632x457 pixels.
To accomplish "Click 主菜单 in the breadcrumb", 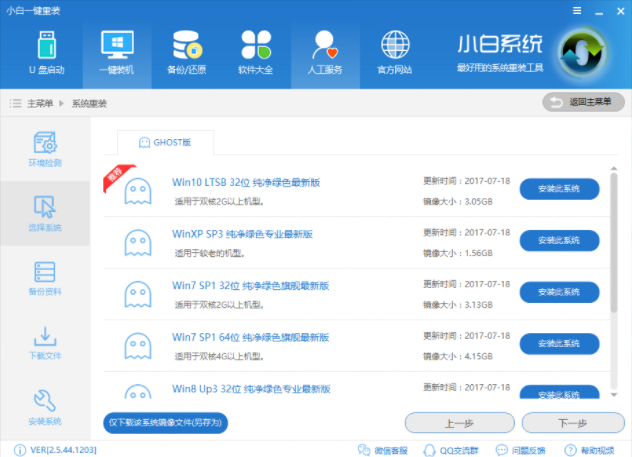I will pos(40,104).
